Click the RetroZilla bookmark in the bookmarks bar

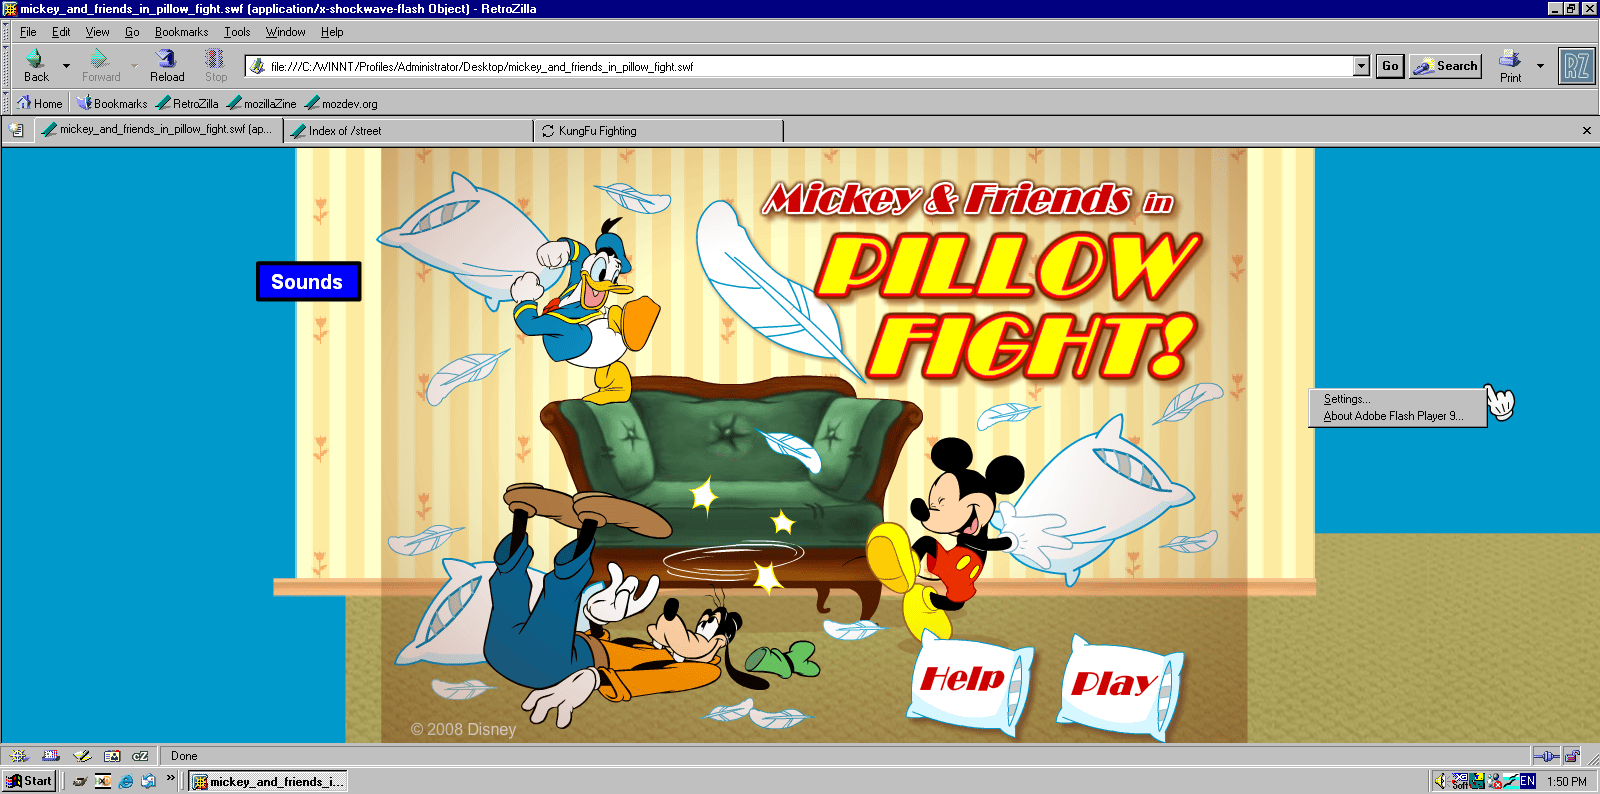coord(187,103)
